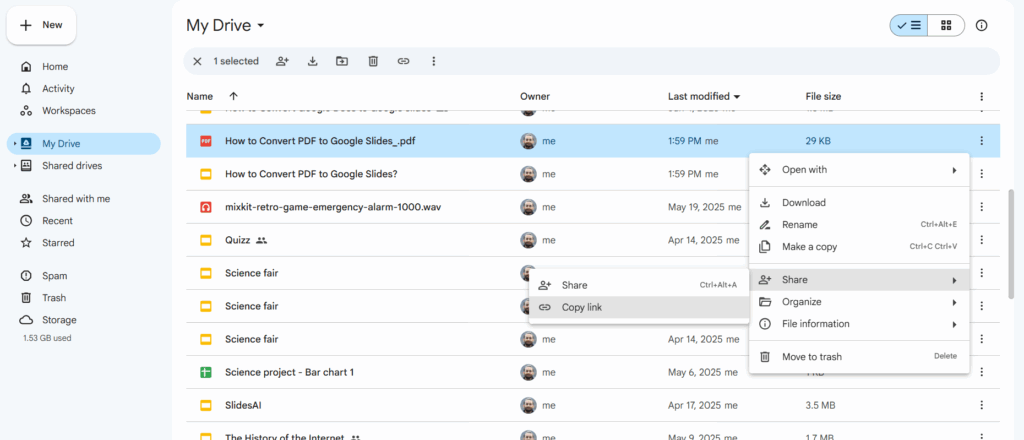The width and height of the screenshot is (1024, 440).
Task: Open more actions in selection toolbar
Action: [433, 61]
